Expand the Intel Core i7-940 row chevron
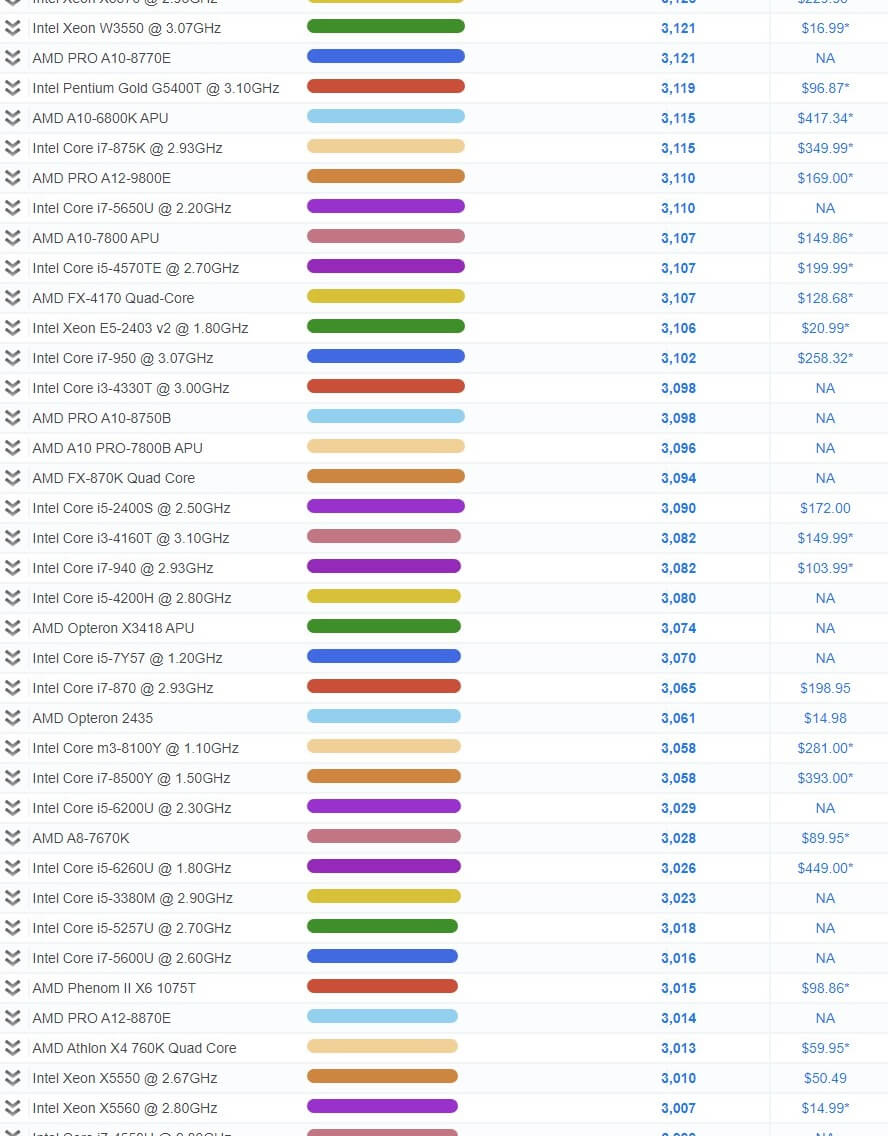This screenshot has width=888, height=1136. [12, 568]
